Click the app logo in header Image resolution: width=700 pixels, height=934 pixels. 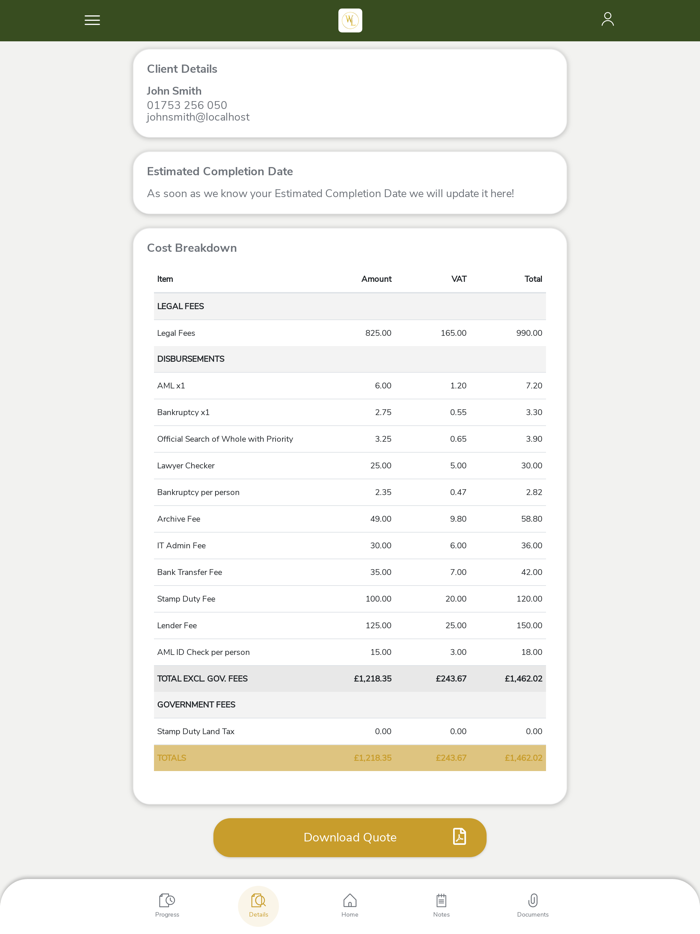[x=350, y=20]
